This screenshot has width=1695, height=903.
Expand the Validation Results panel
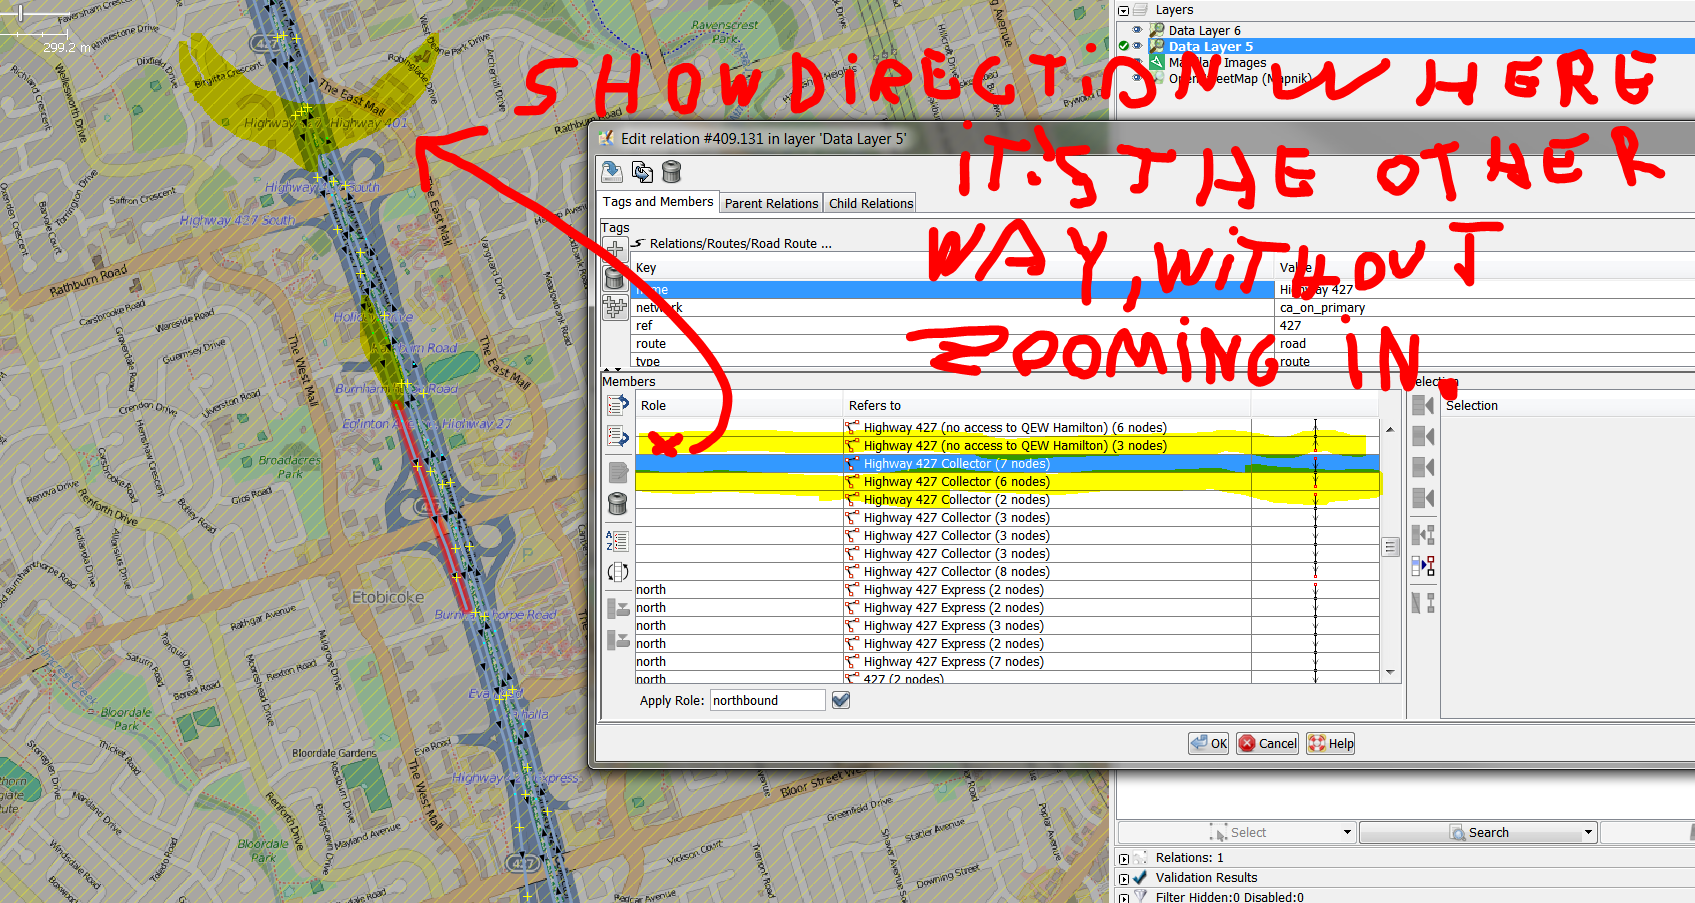tap(1123, 878)
